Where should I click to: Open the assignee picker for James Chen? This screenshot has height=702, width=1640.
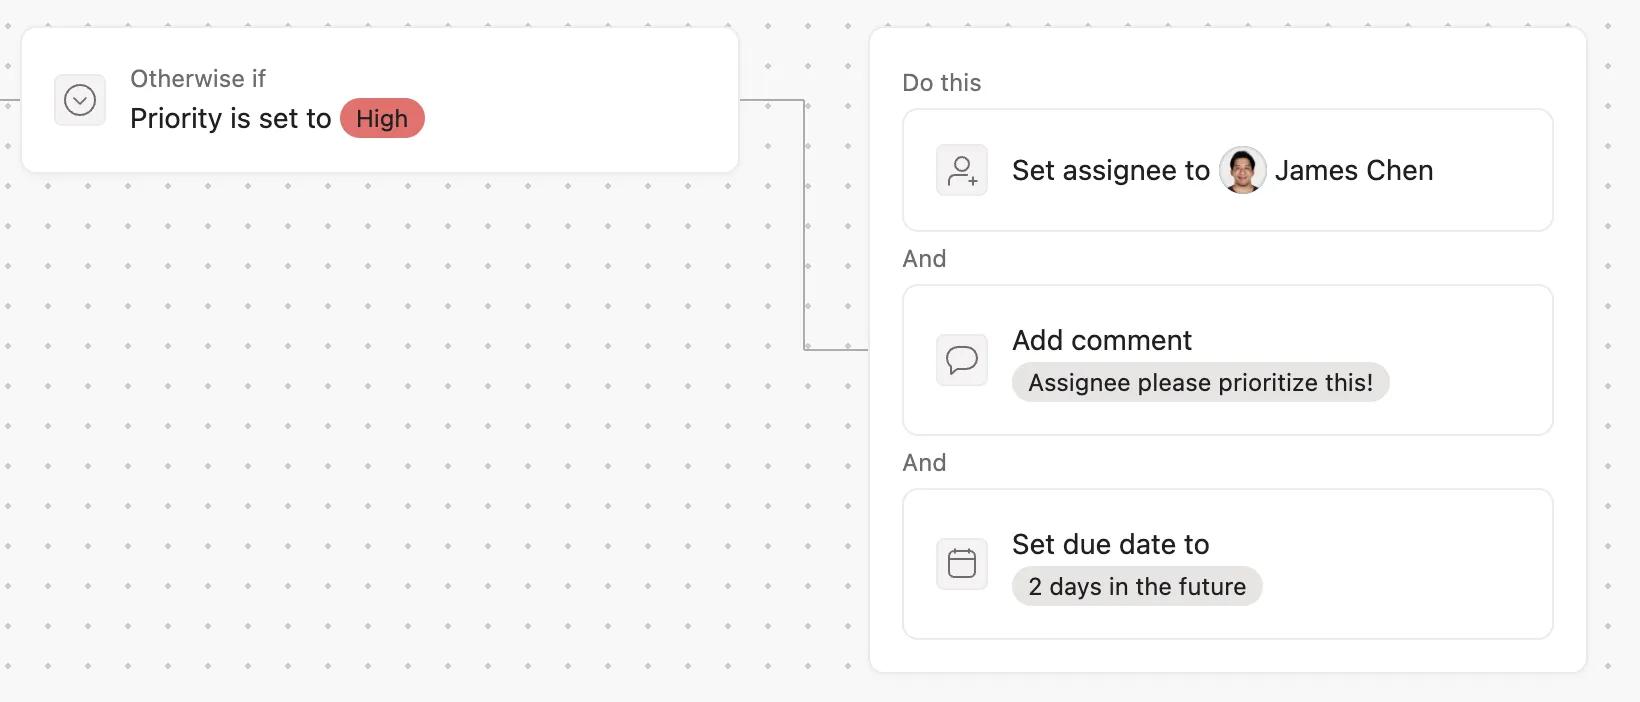pyautogui.click(x=1241, y=170)
